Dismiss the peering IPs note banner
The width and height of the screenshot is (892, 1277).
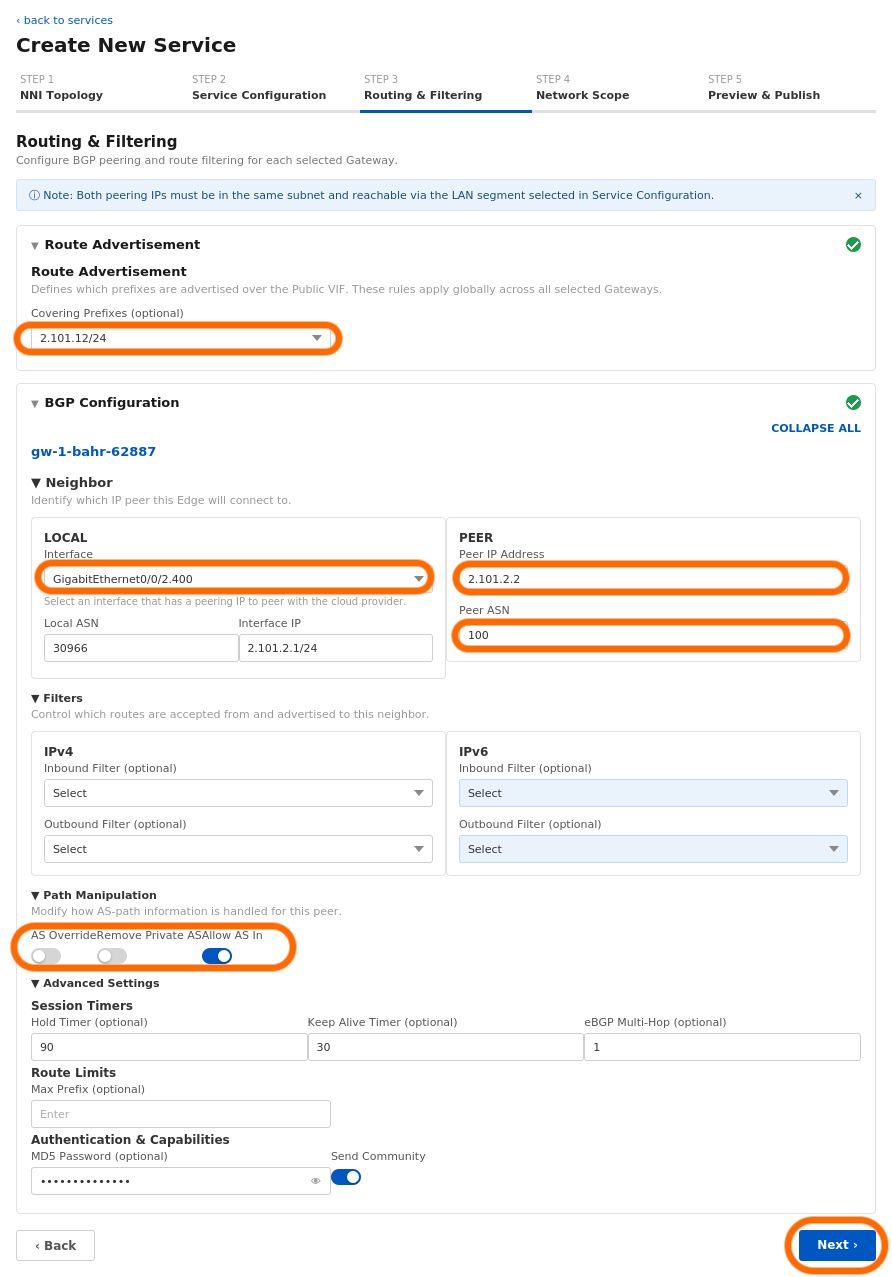point(858,196)
